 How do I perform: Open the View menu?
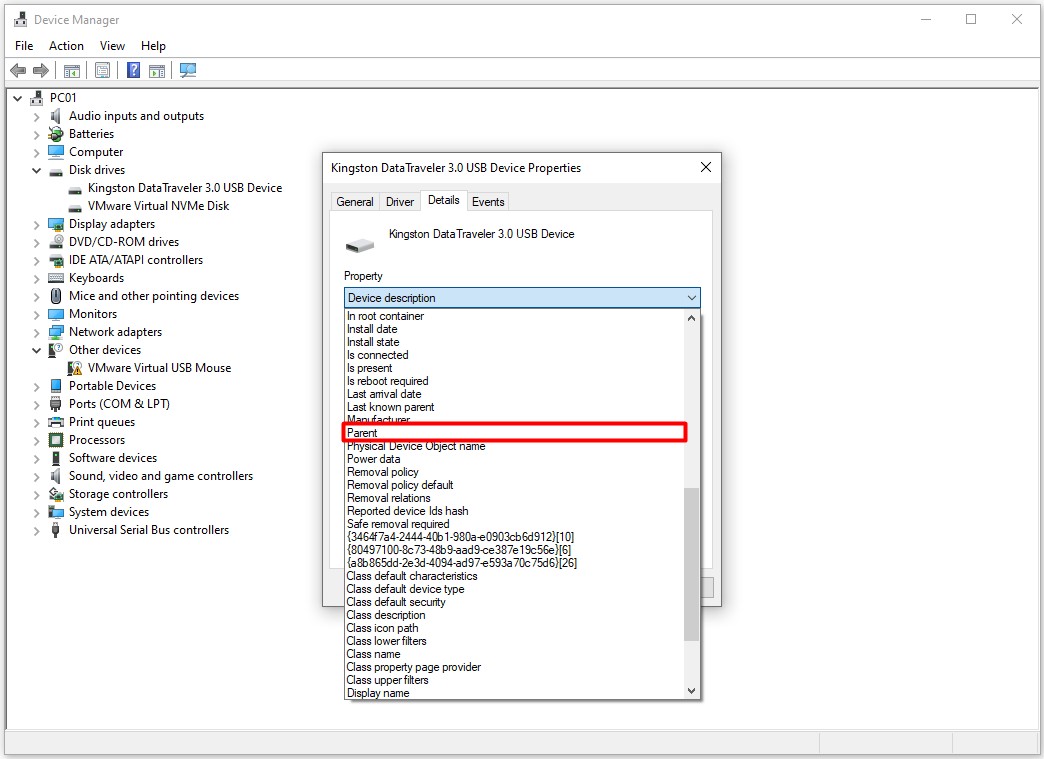[x=113, y=46]
